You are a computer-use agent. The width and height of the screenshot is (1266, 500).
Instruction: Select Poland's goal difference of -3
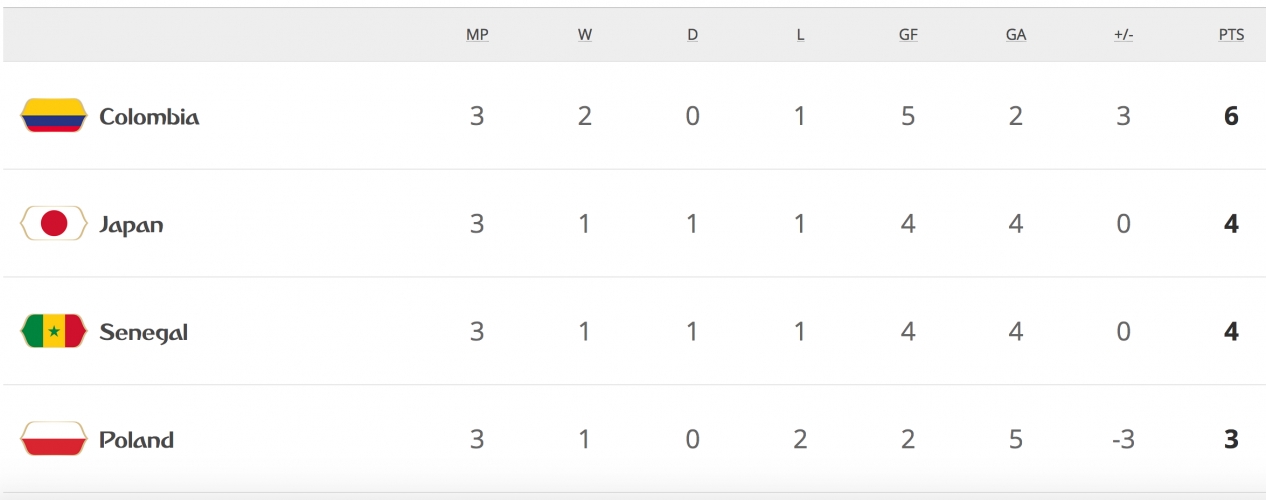tap(1123, 440)
